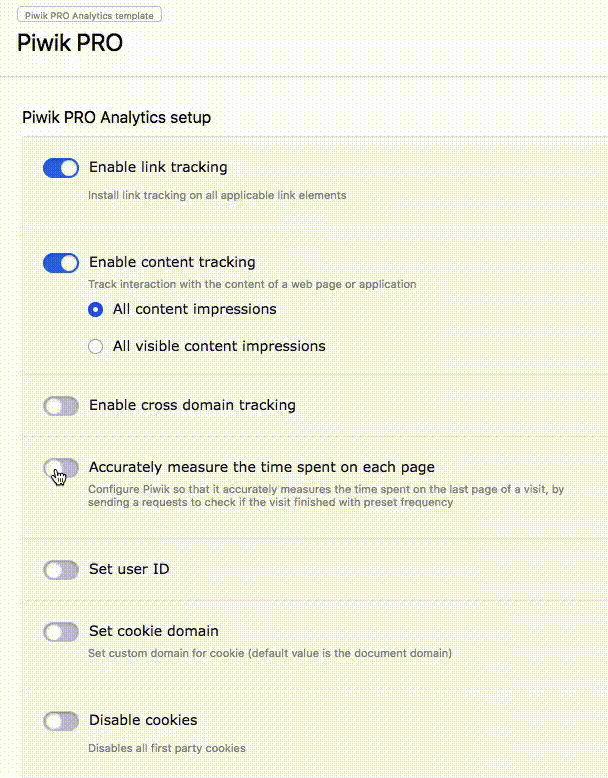
Task: Click the Enable content tracking label
Action: point(172,262)
